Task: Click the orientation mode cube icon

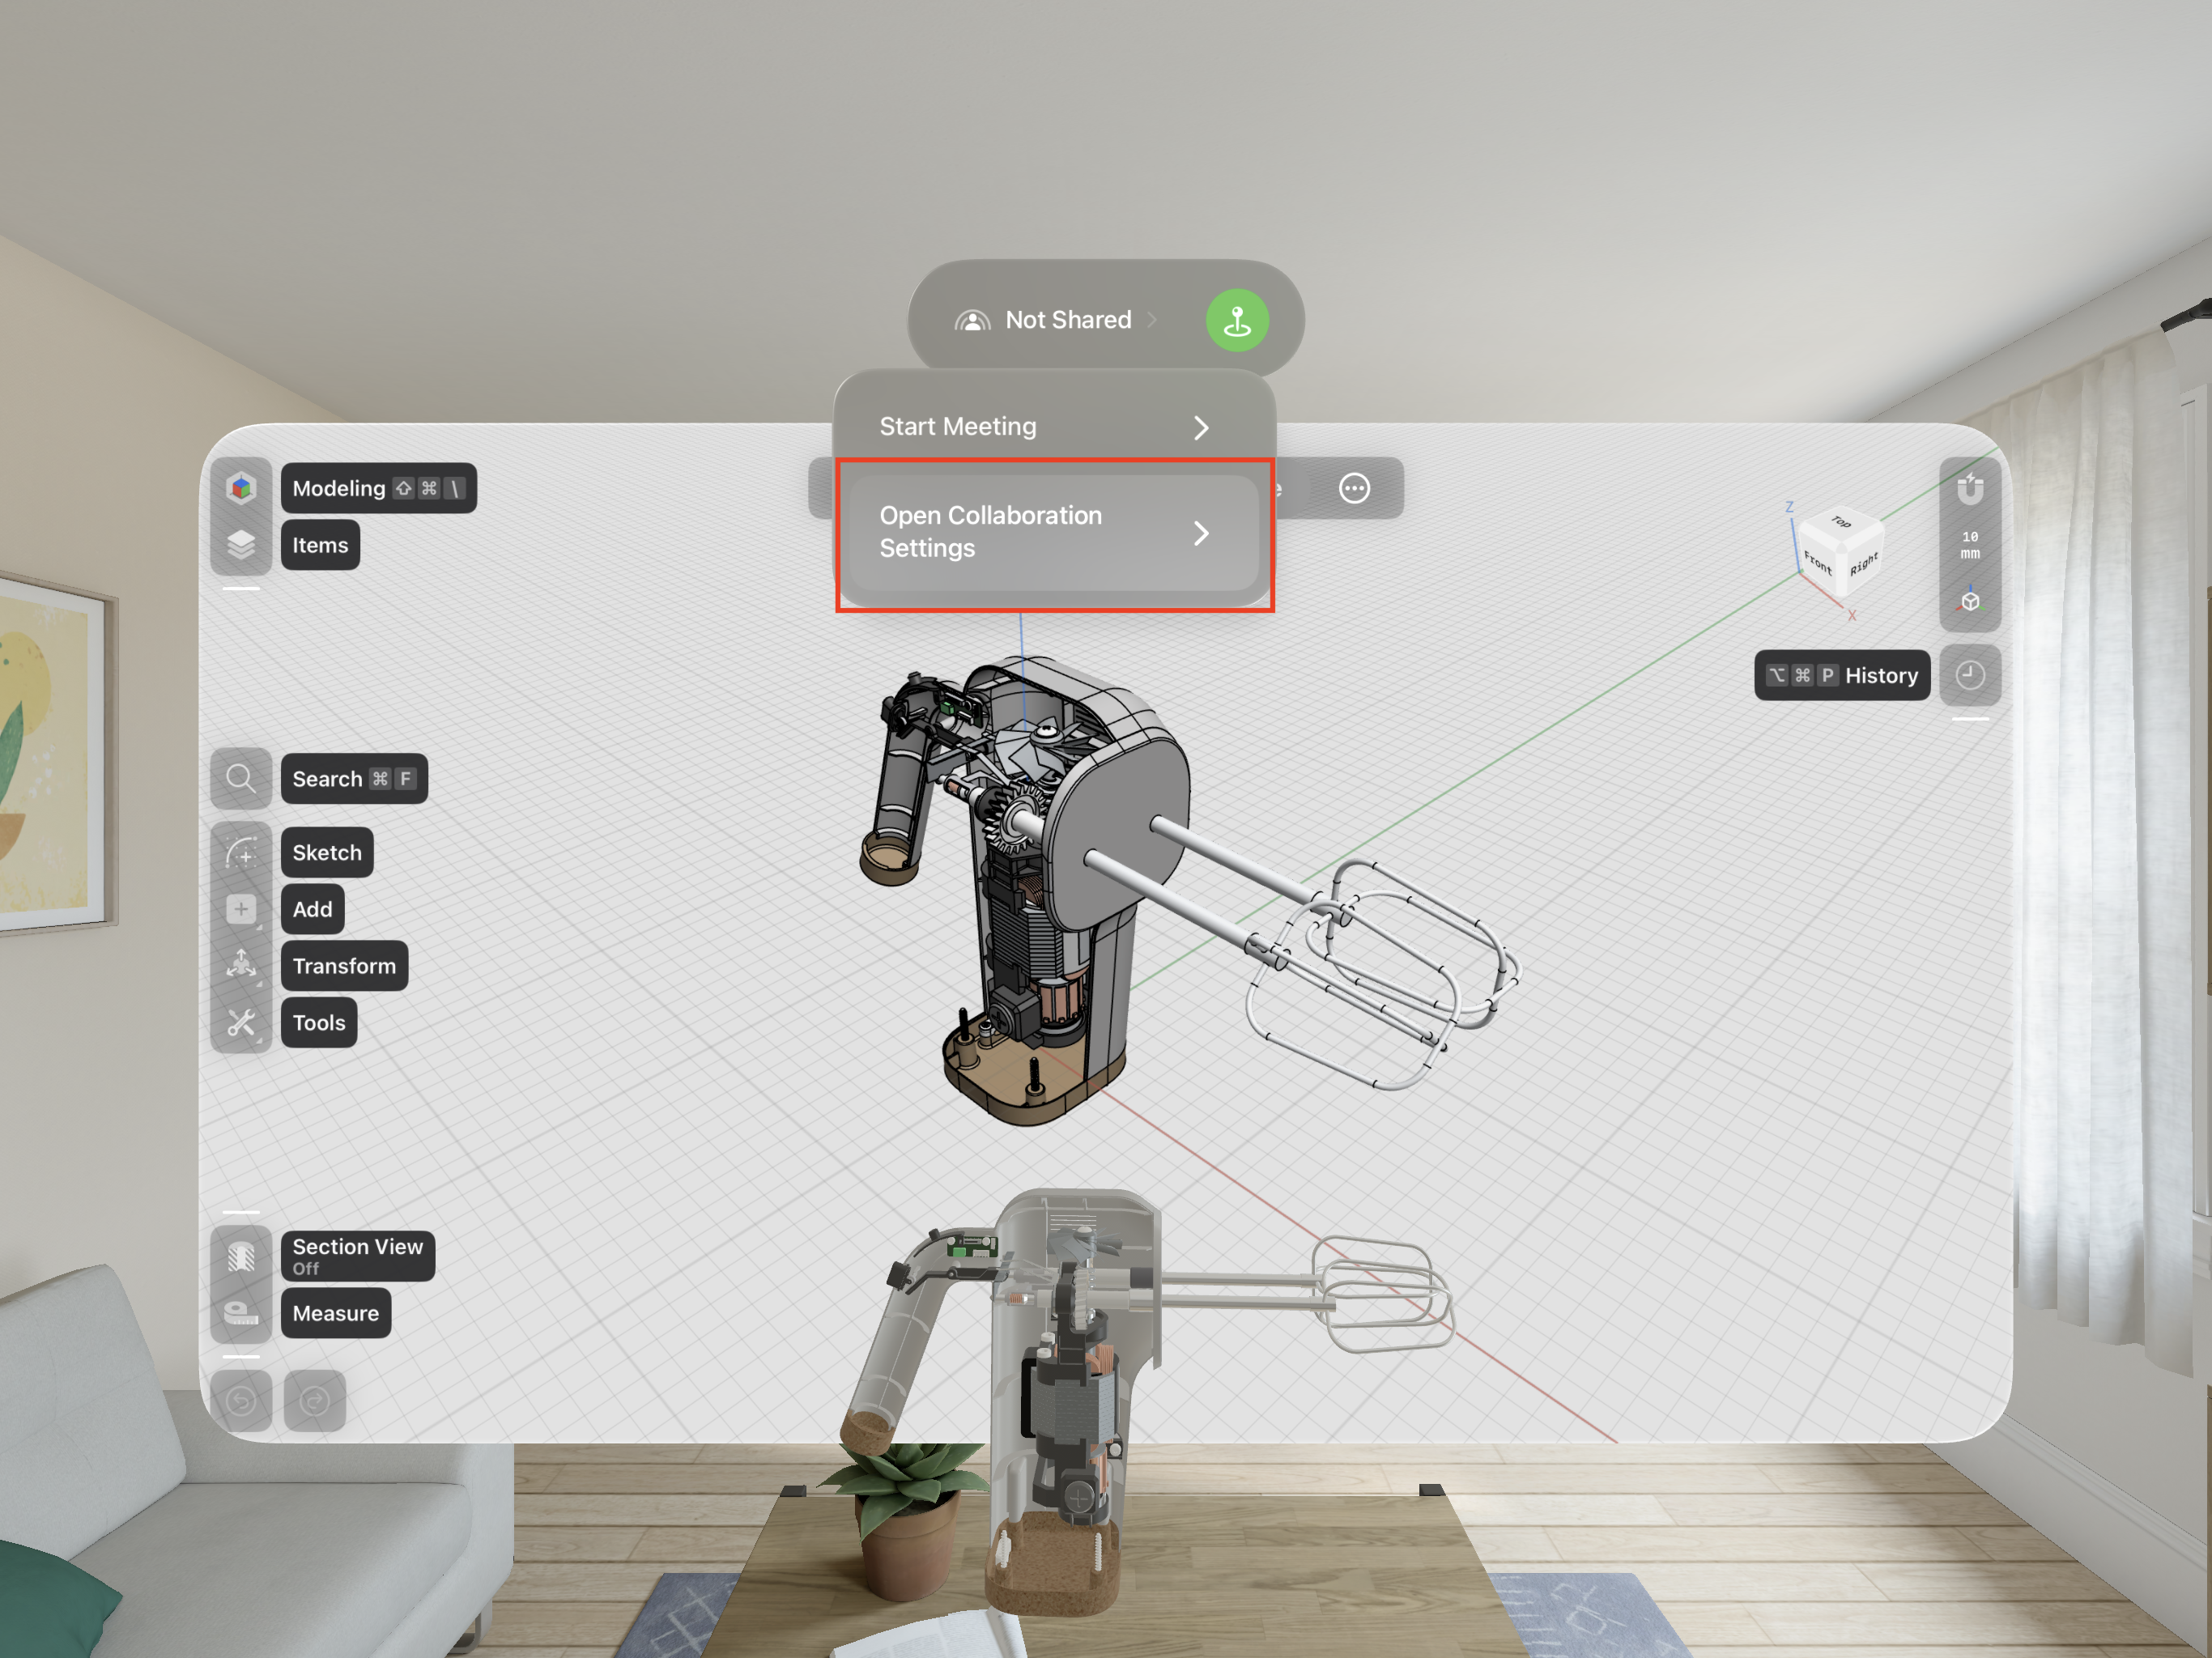Action: (1970, 601)
